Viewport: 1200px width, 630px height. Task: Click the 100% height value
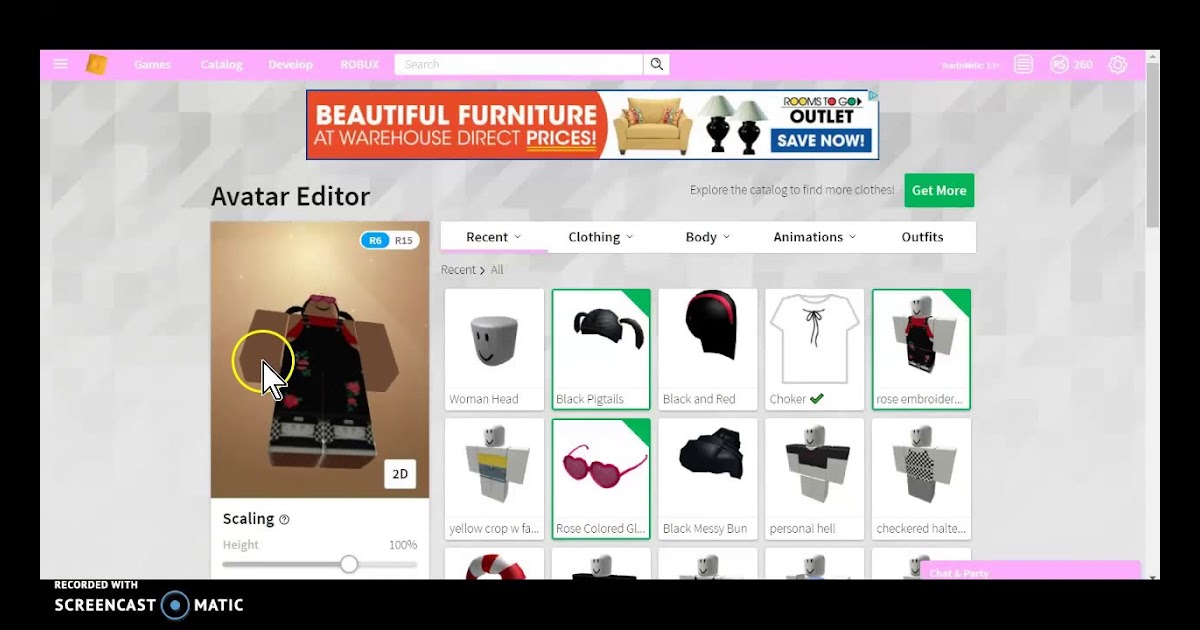coord(403,545)
